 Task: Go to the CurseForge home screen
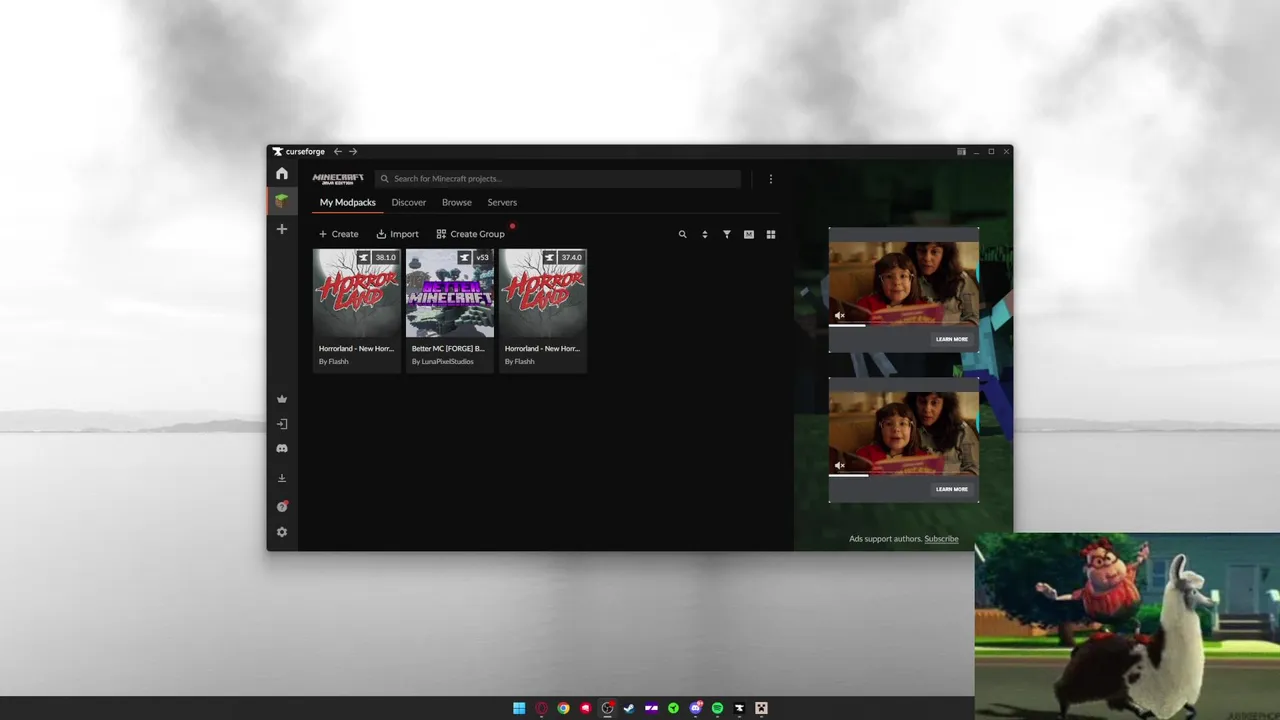click(x=282, y=174)
